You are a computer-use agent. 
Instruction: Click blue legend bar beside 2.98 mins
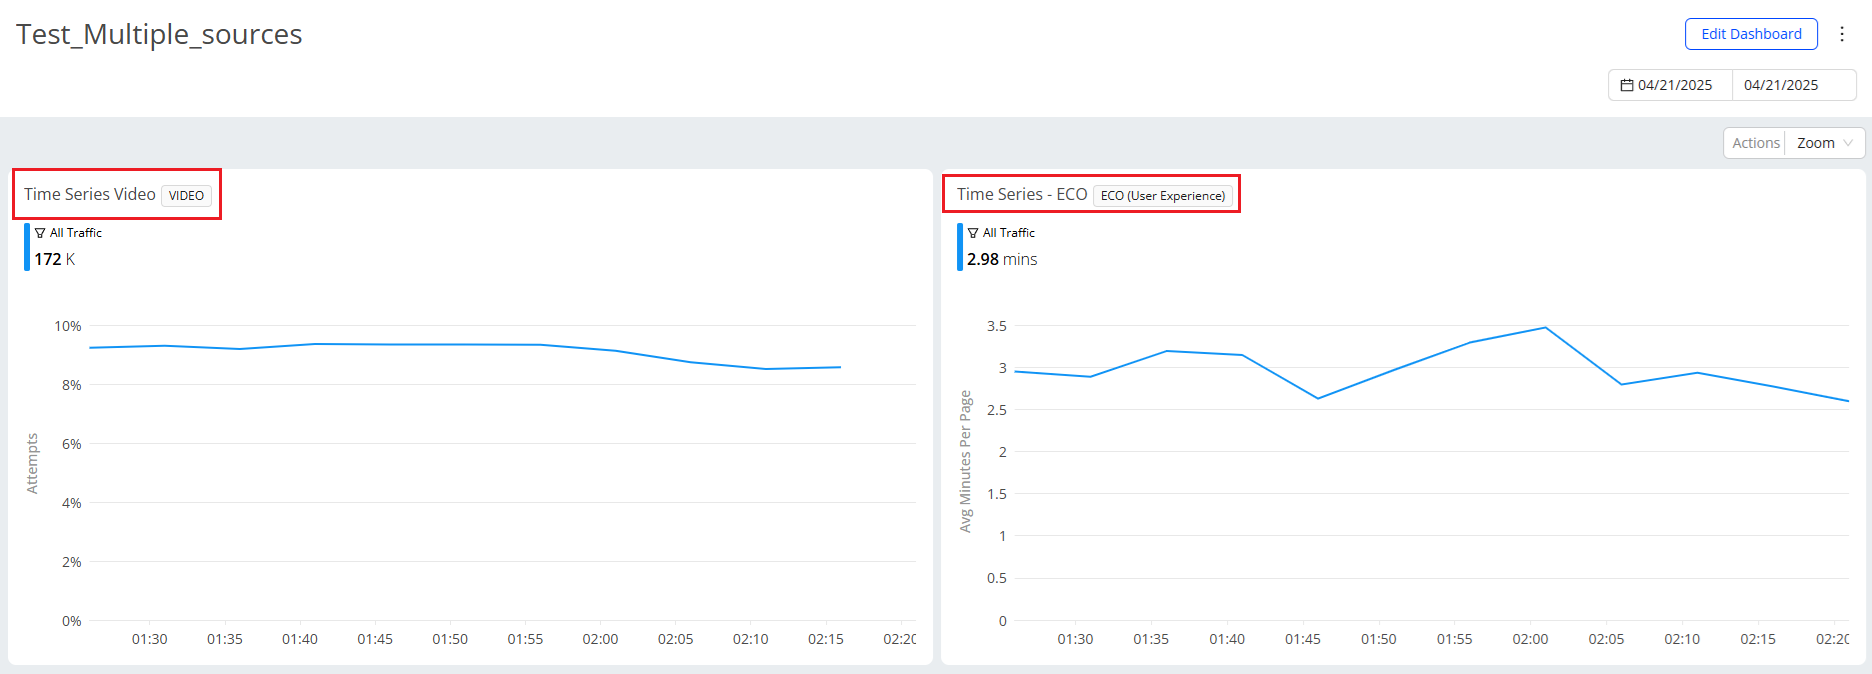[960, 247]
